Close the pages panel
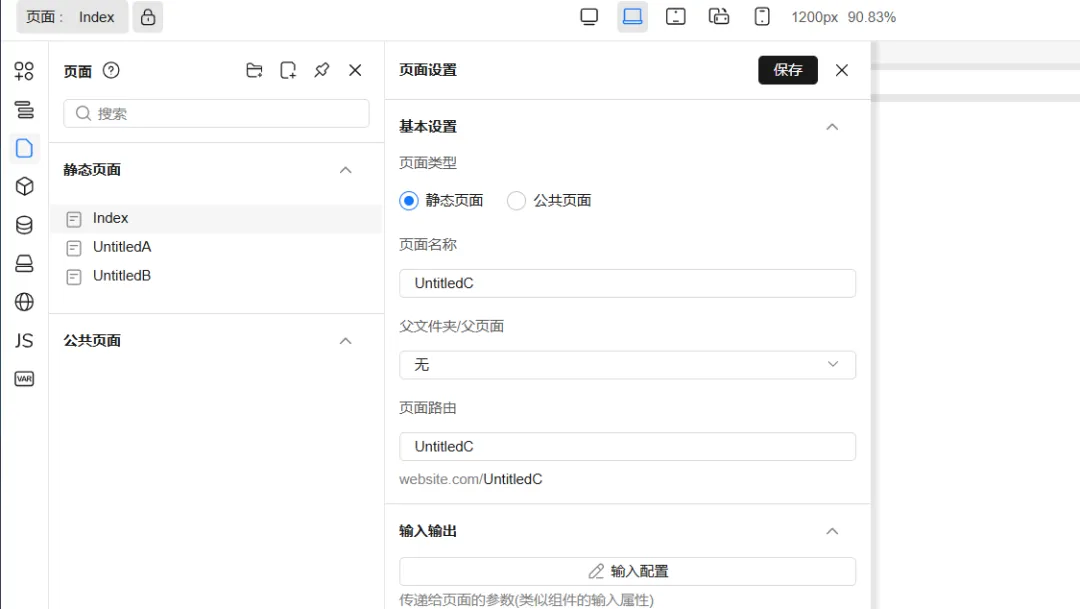Image resolution: width=1080 pixels, height=609 pixels. click(355, 70)
